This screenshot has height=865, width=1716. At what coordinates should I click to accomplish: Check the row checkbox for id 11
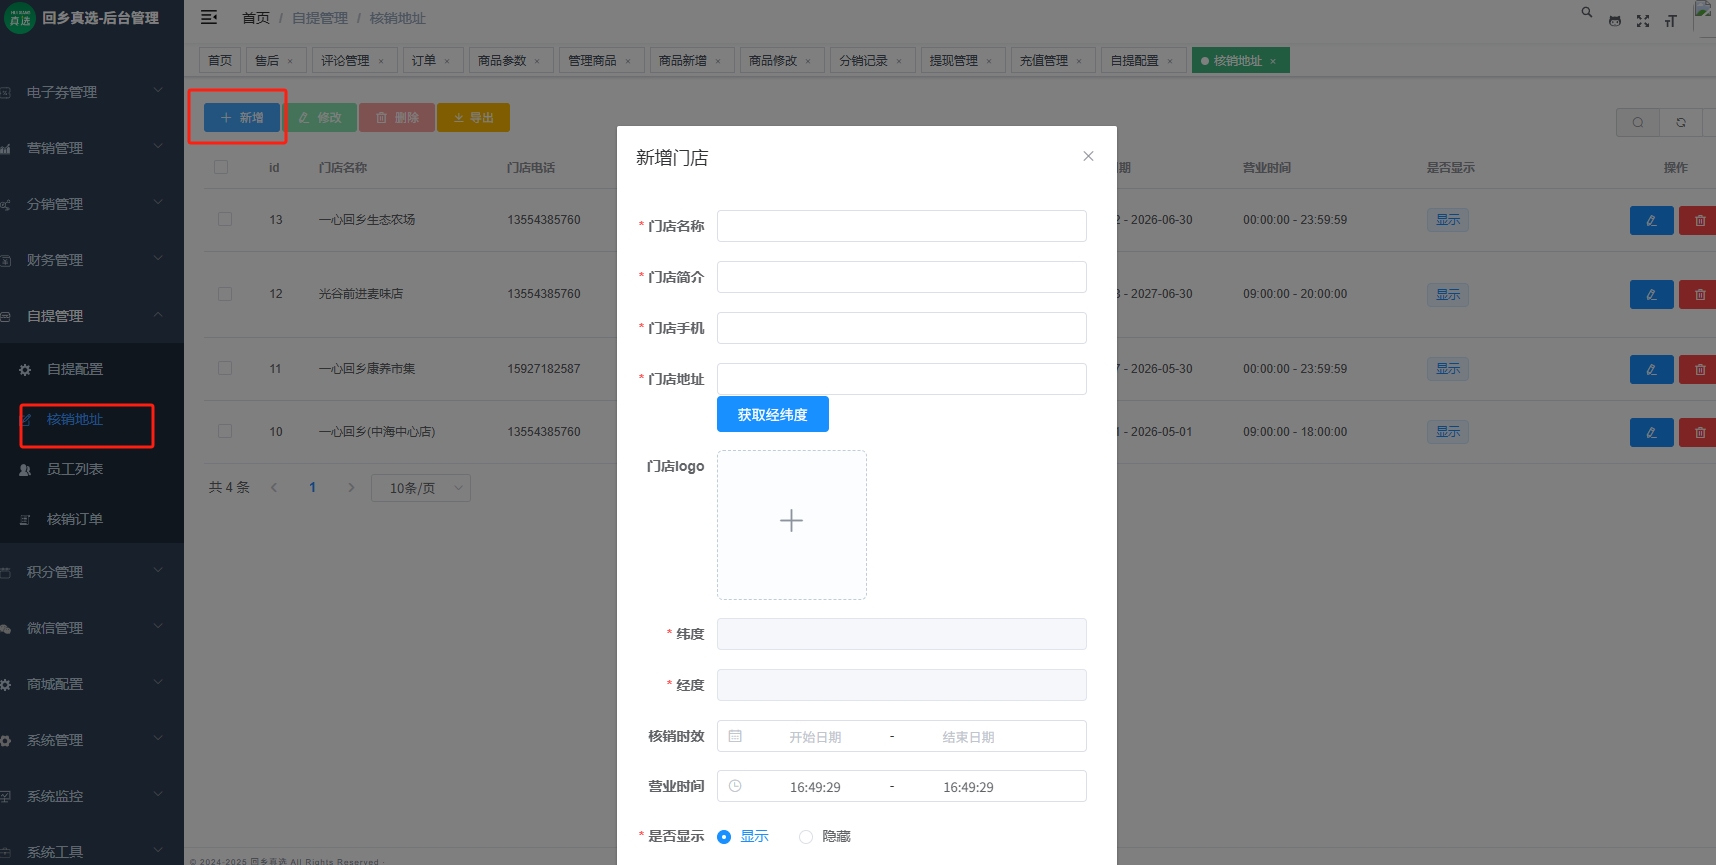coord(225,368)
